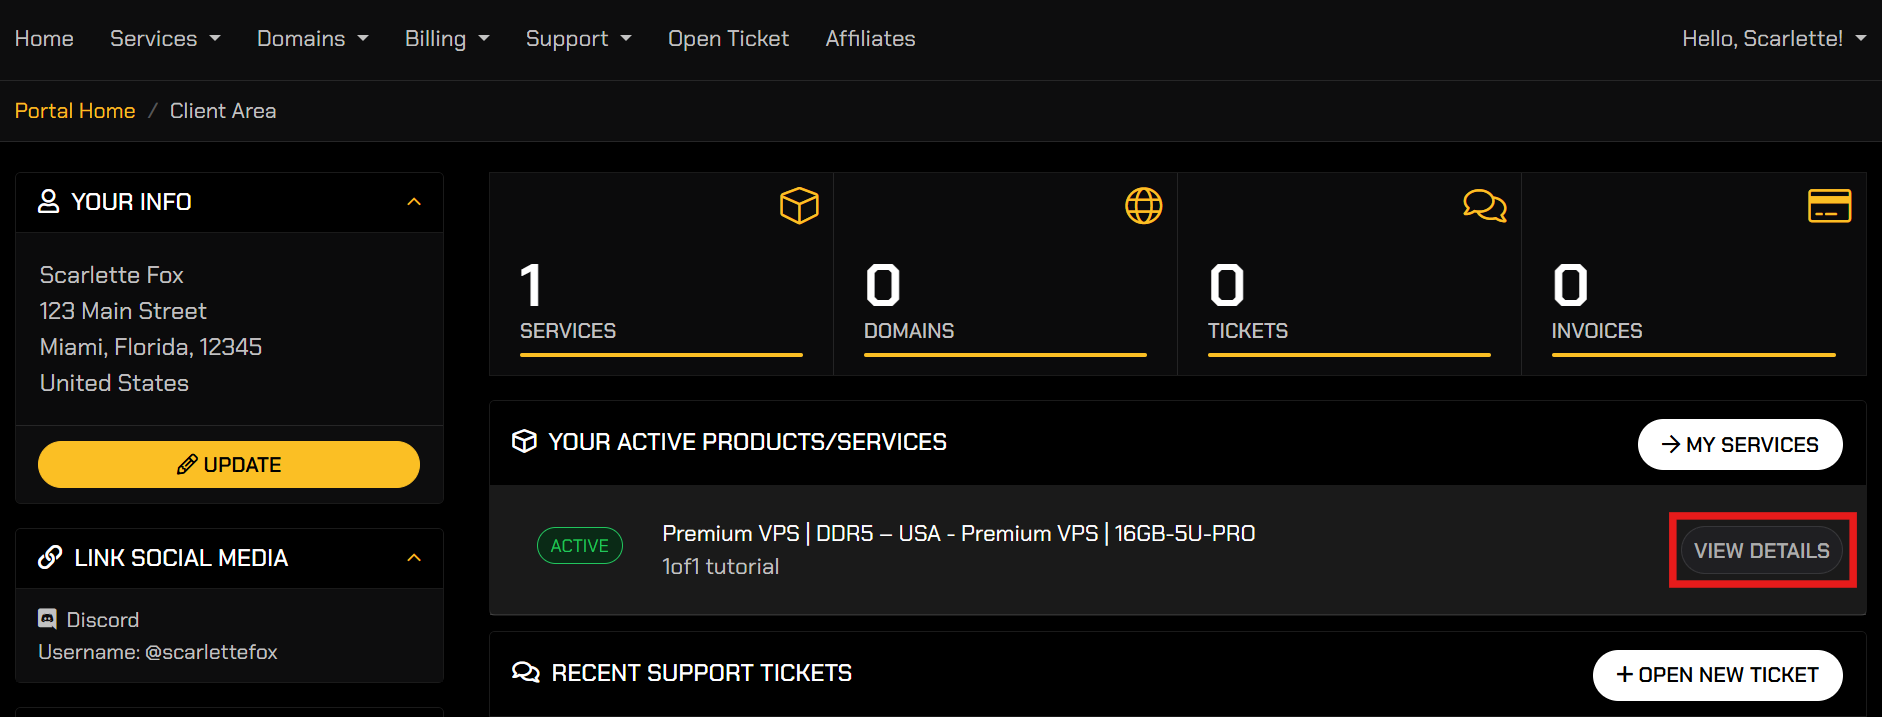Open the 0 Tickets stat tile
1882x717 pixels.
[1349, 274]
